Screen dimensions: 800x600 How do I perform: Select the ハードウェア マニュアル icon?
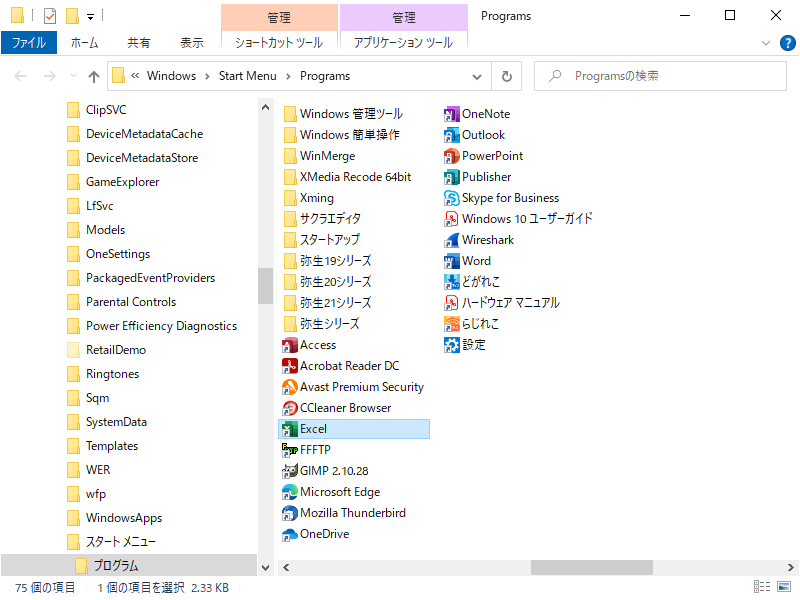click(452, 303)
